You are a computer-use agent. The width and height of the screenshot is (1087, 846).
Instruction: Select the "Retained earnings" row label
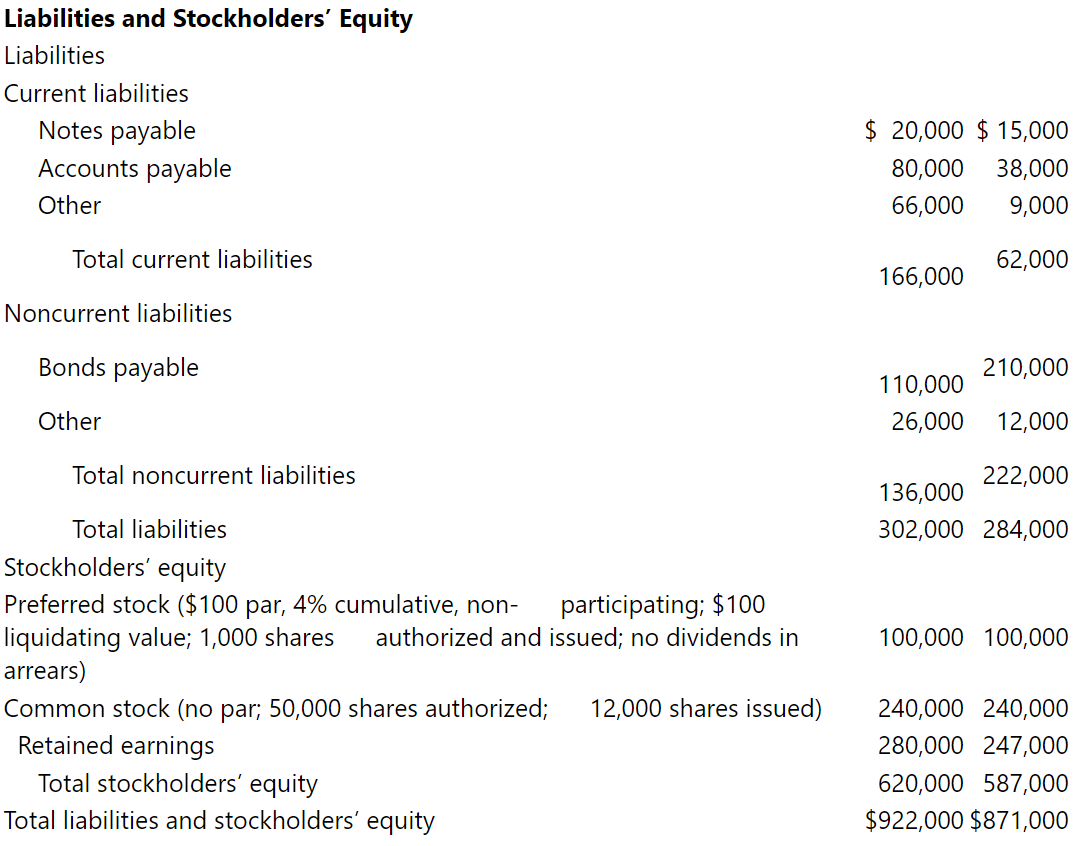coord(116,746)
